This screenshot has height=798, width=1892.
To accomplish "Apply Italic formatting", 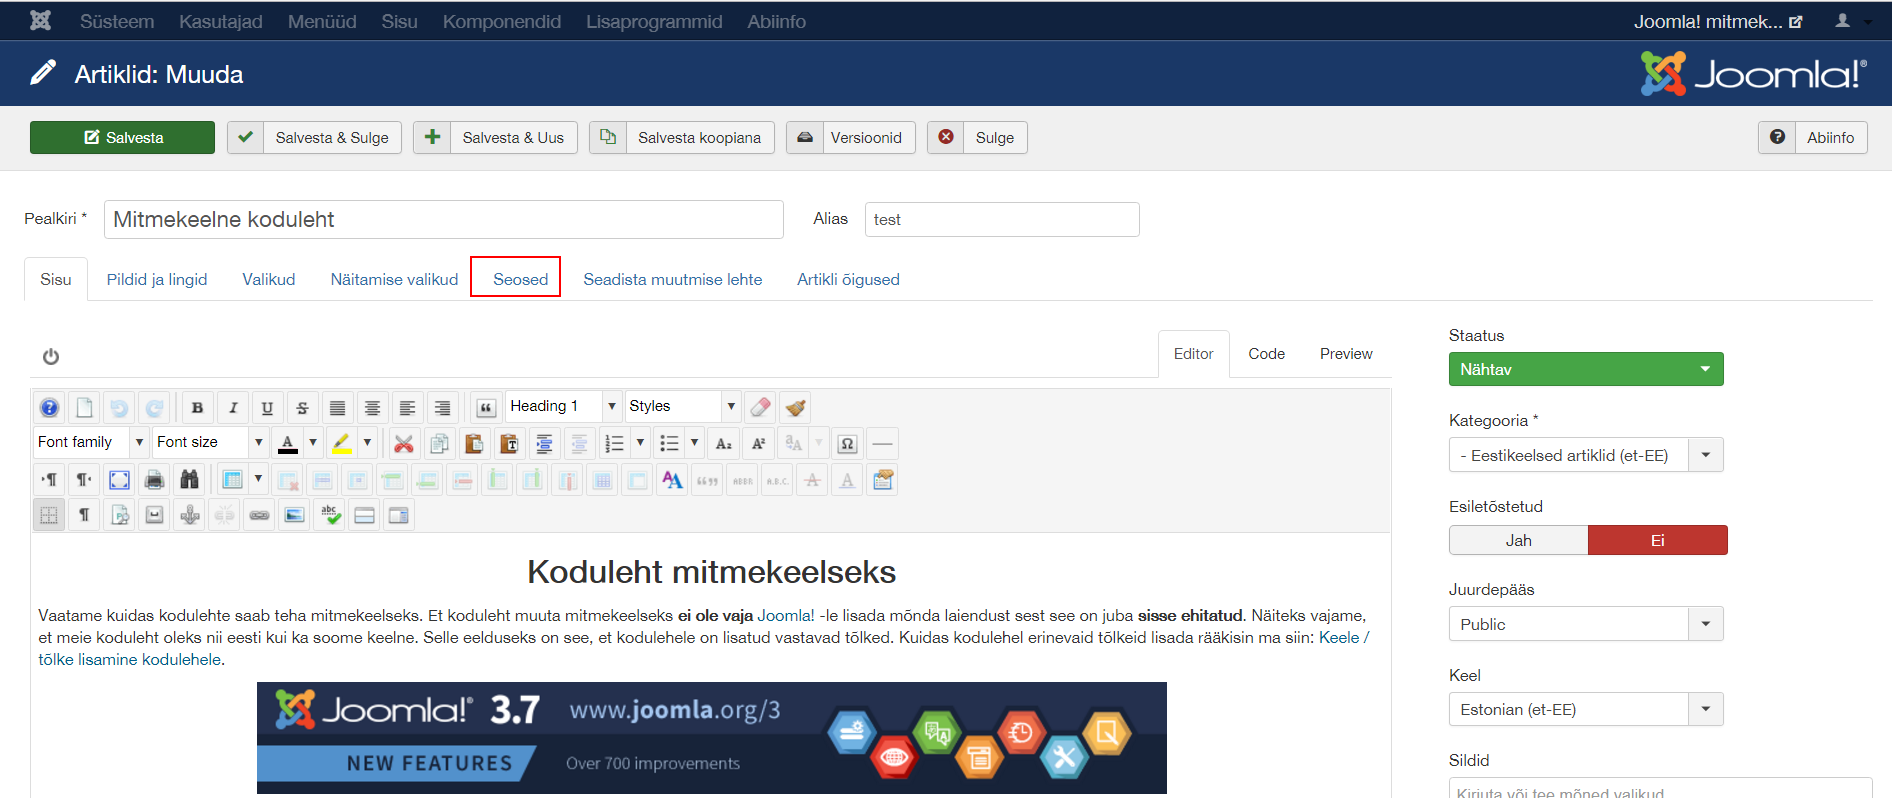I will (x=233, y=408).
